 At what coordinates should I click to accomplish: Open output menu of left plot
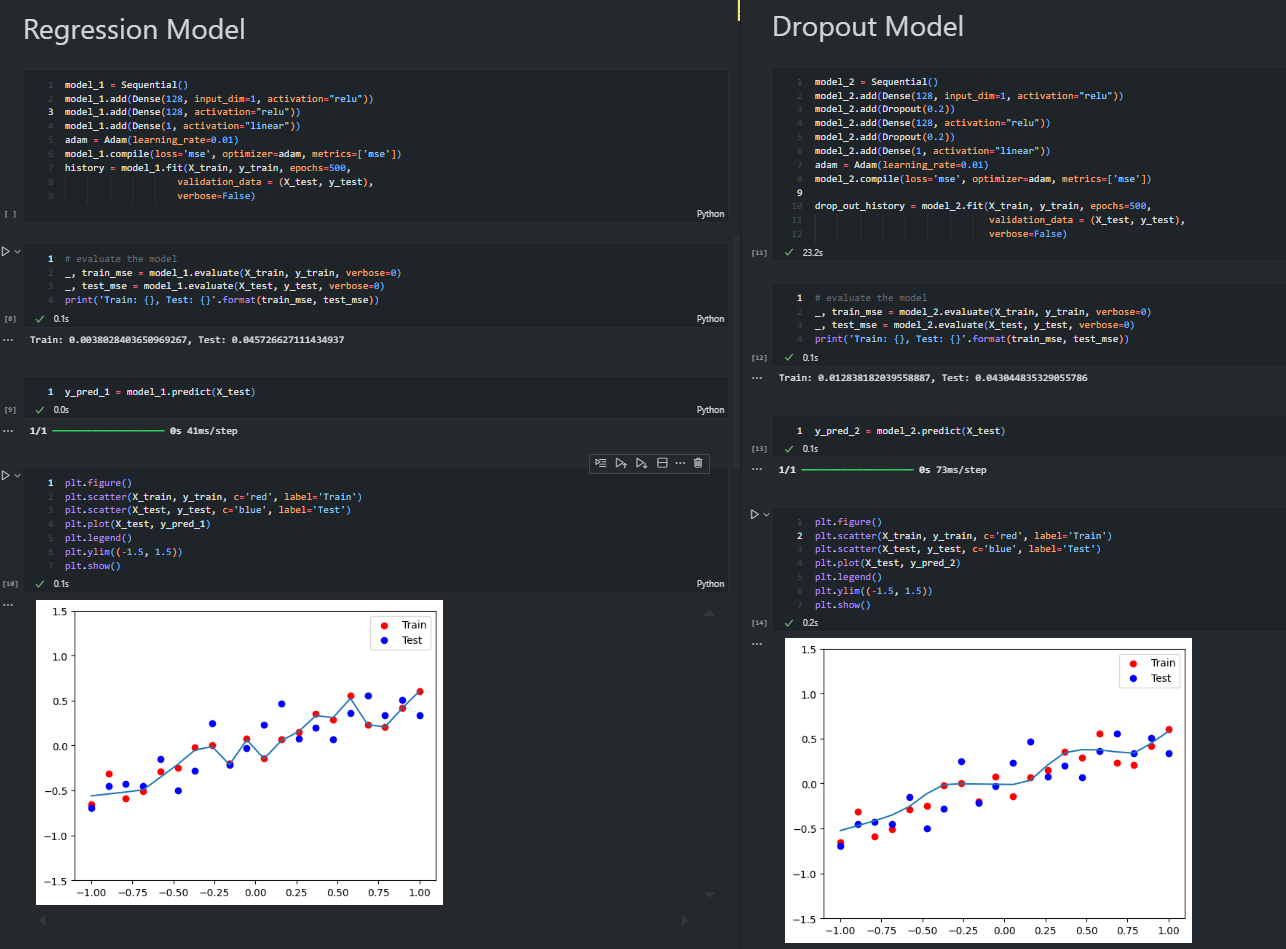click(8, 605)
